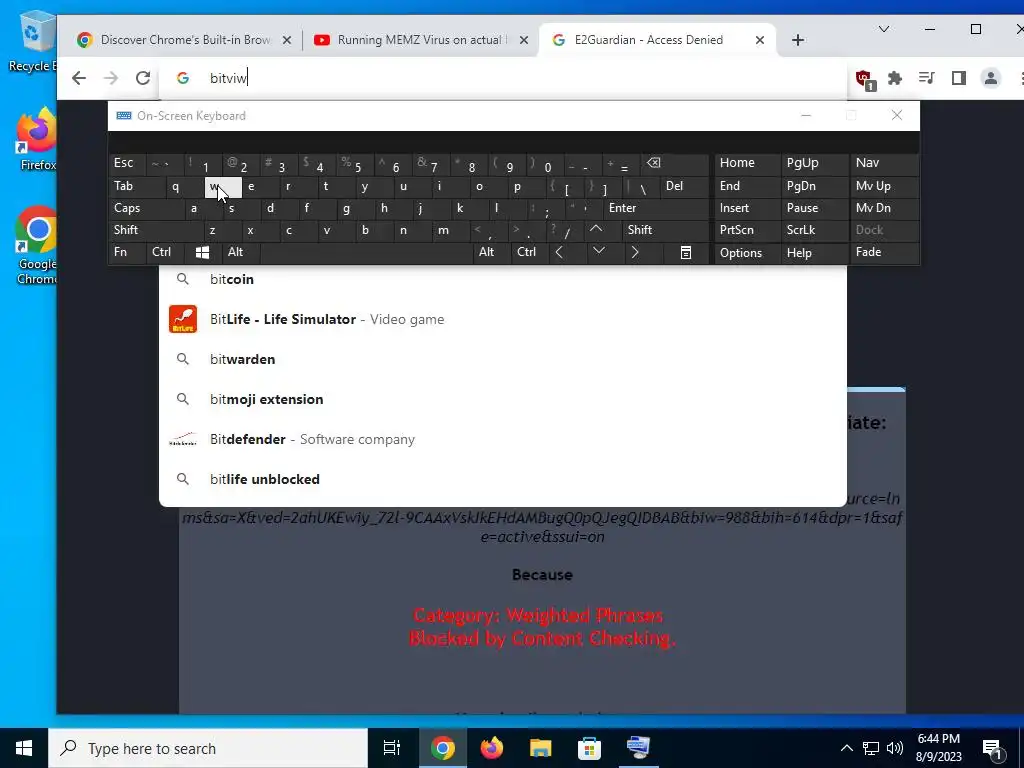
Task: Close the E2Guardian Access Denied tab
Action: click(760, 40)
